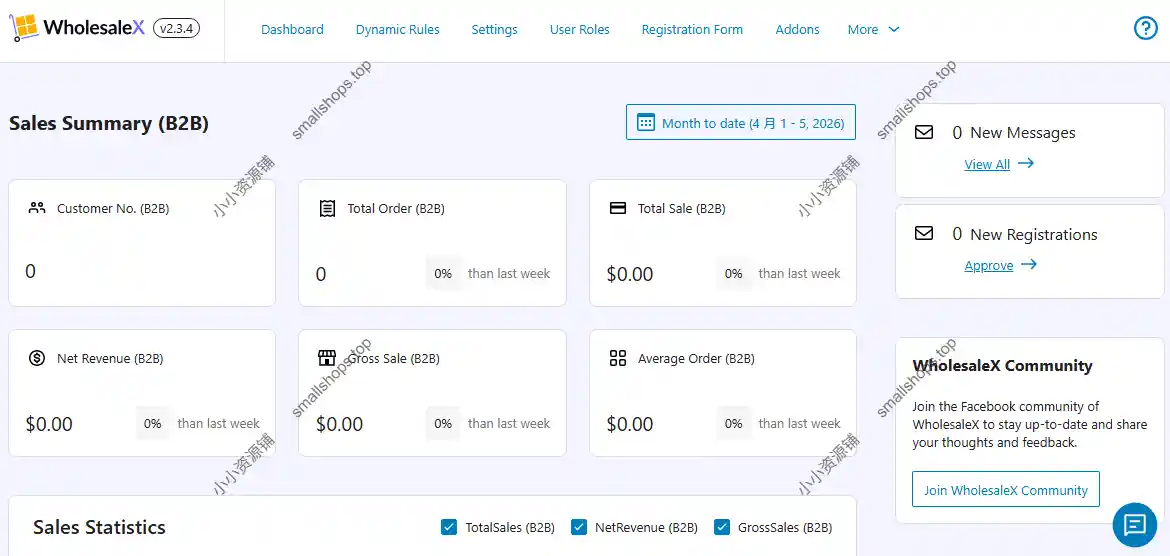Click the Sales Summary (B2B) heading
The height and width of the screenshot is (556, 1170).
coord(109,123)
